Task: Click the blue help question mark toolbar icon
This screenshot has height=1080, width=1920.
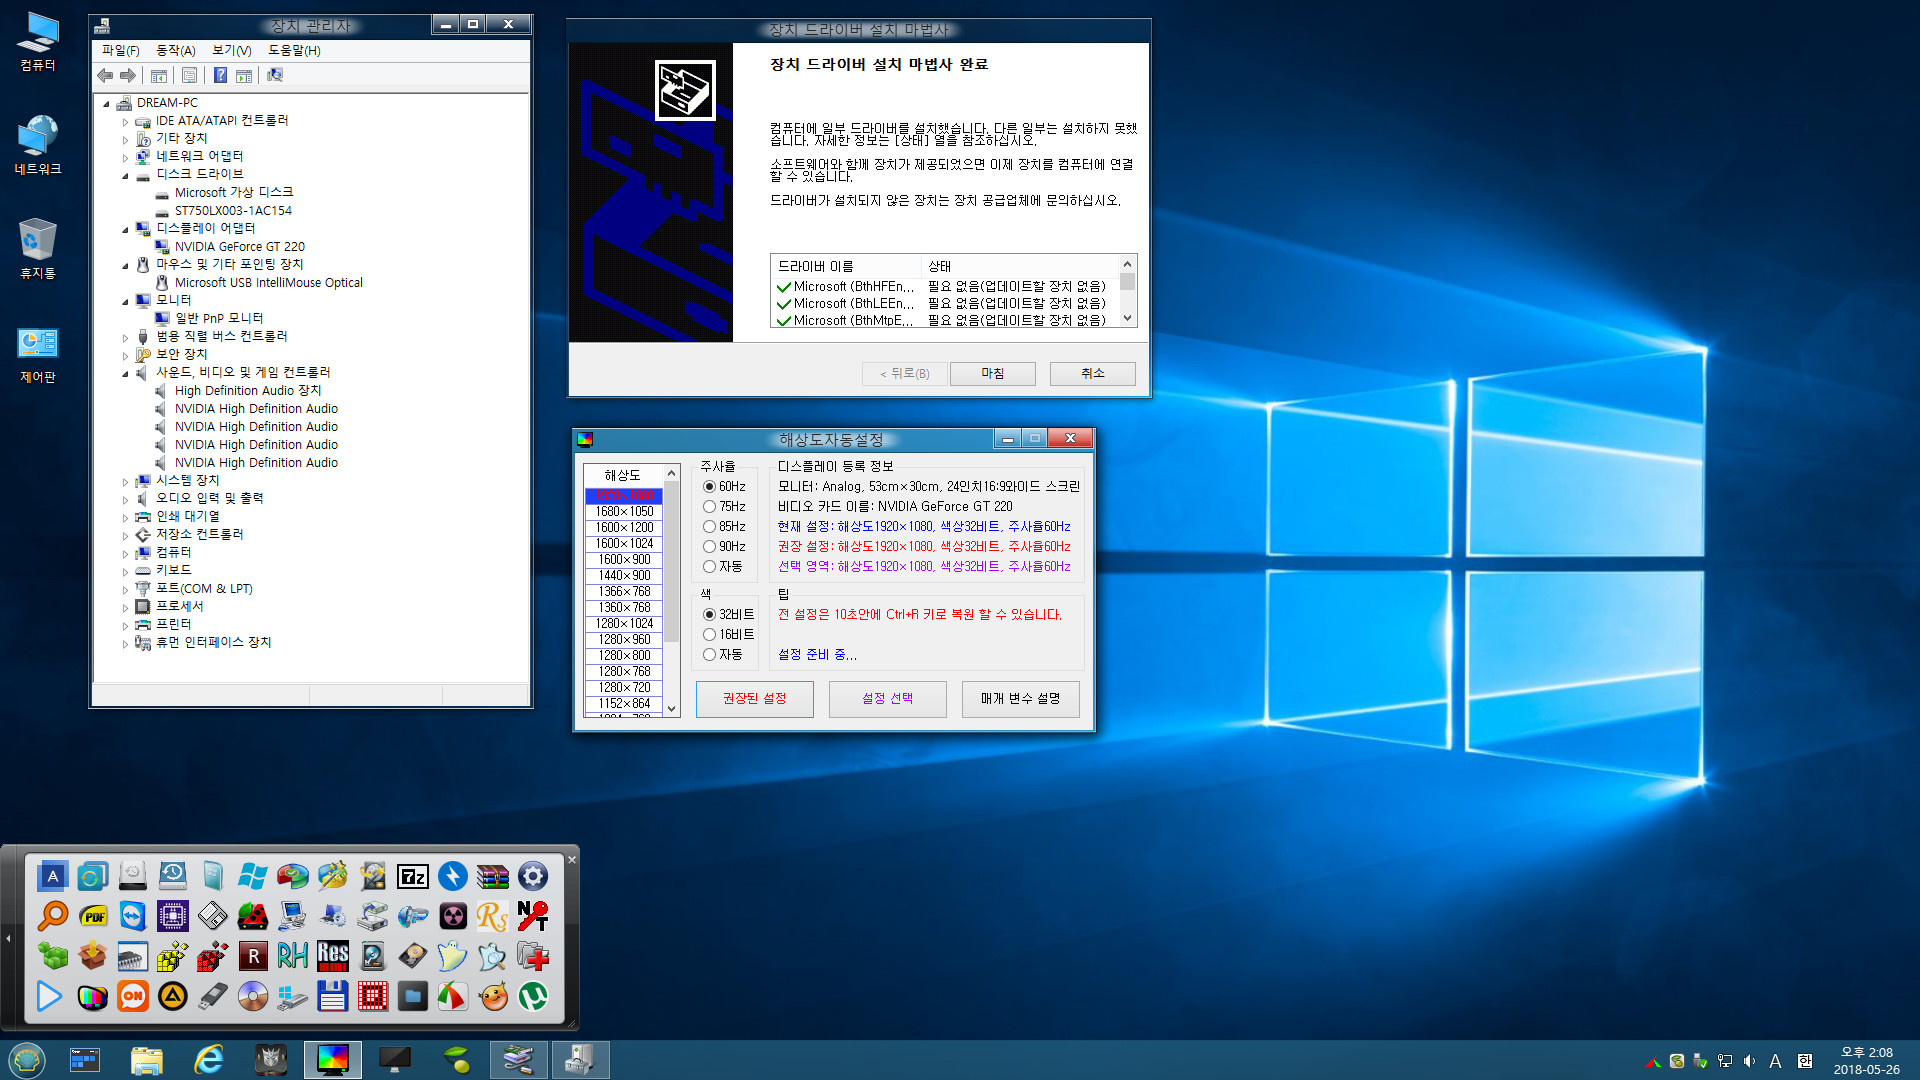Action: (220, 75)
